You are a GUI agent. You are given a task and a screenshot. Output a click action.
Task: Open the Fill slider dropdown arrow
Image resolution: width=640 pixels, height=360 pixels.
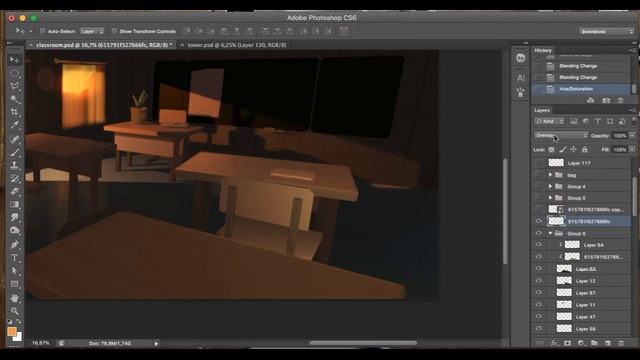point(632,150)
